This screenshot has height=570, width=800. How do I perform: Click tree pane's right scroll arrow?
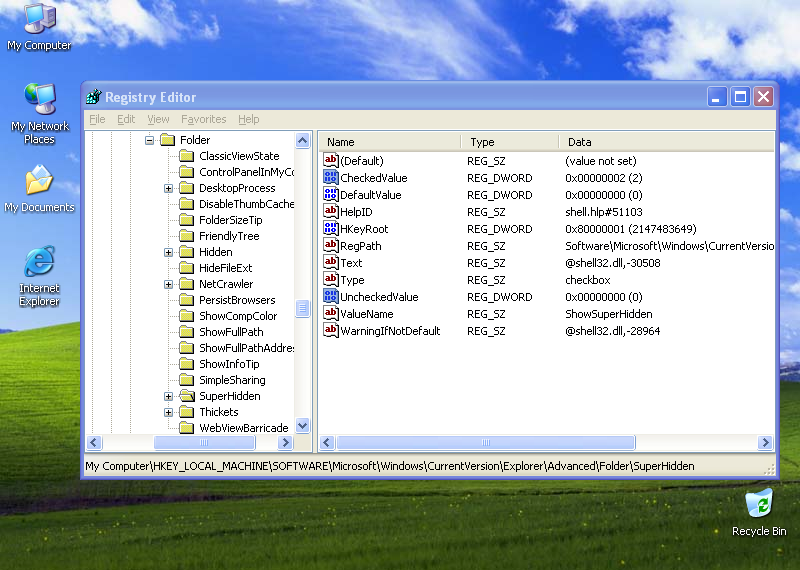(x=286, y=442)
